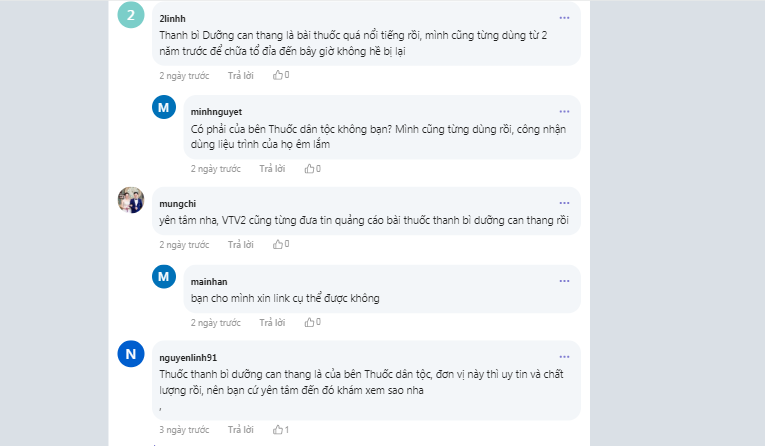Like mainhan's reply about the link

click(309, 322)
